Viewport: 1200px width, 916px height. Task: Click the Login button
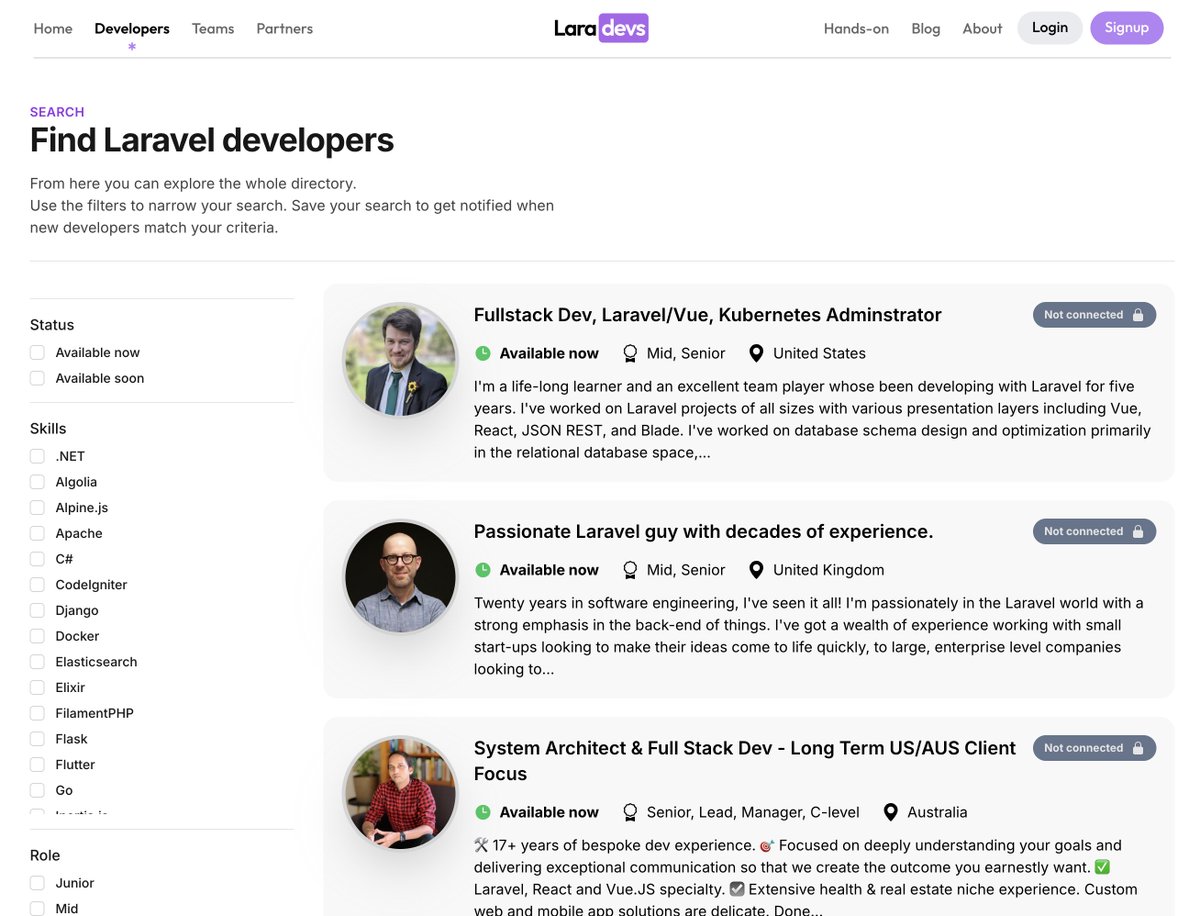pyautogui.click(x=1050, y=28)
